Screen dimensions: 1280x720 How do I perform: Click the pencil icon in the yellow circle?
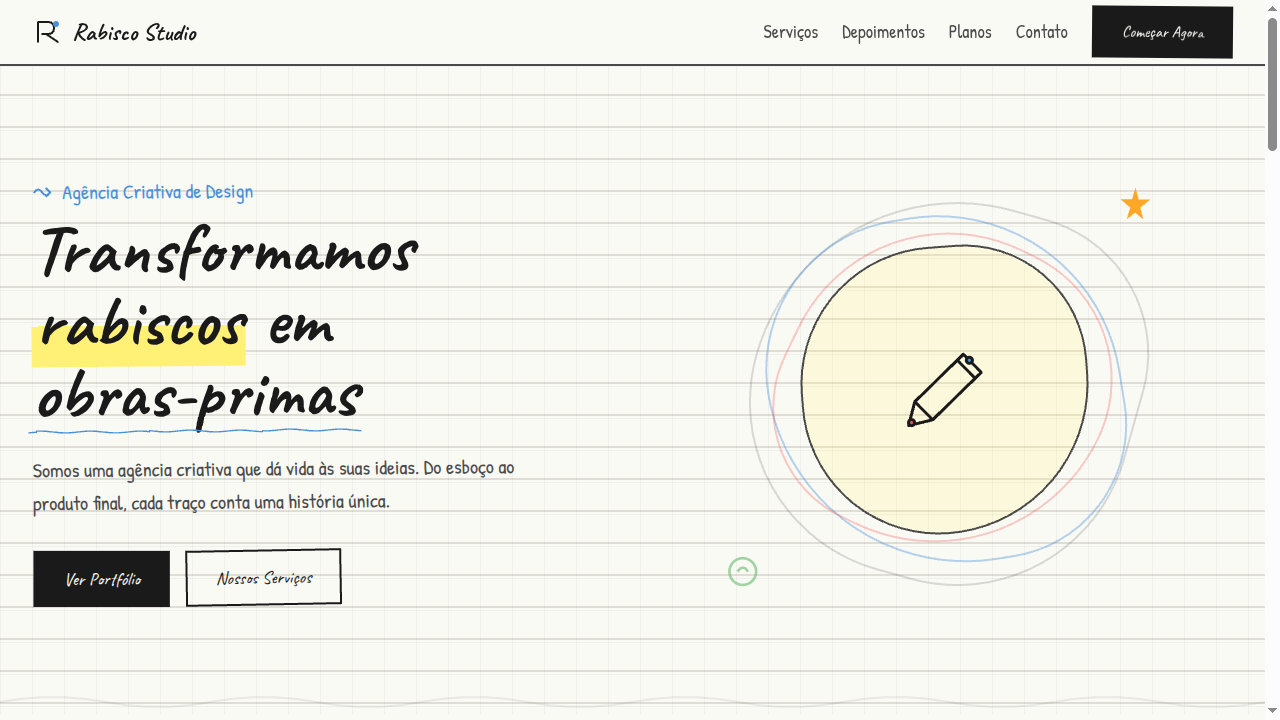944,390
